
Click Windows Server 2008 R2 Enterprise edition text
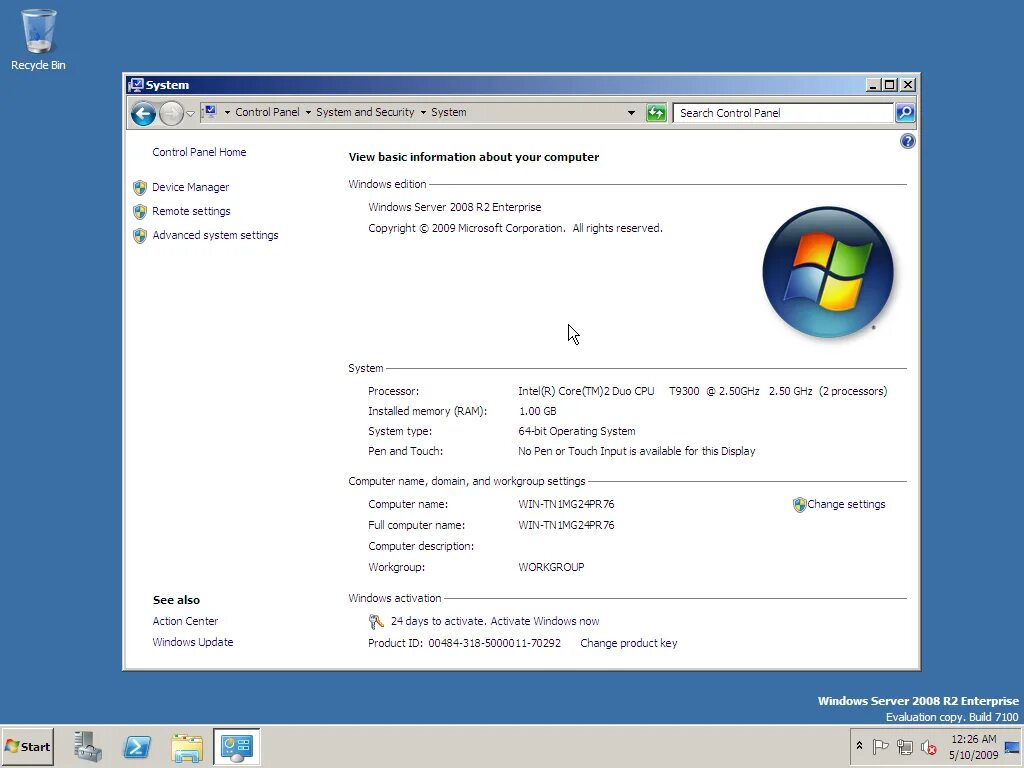click(455, 207)
